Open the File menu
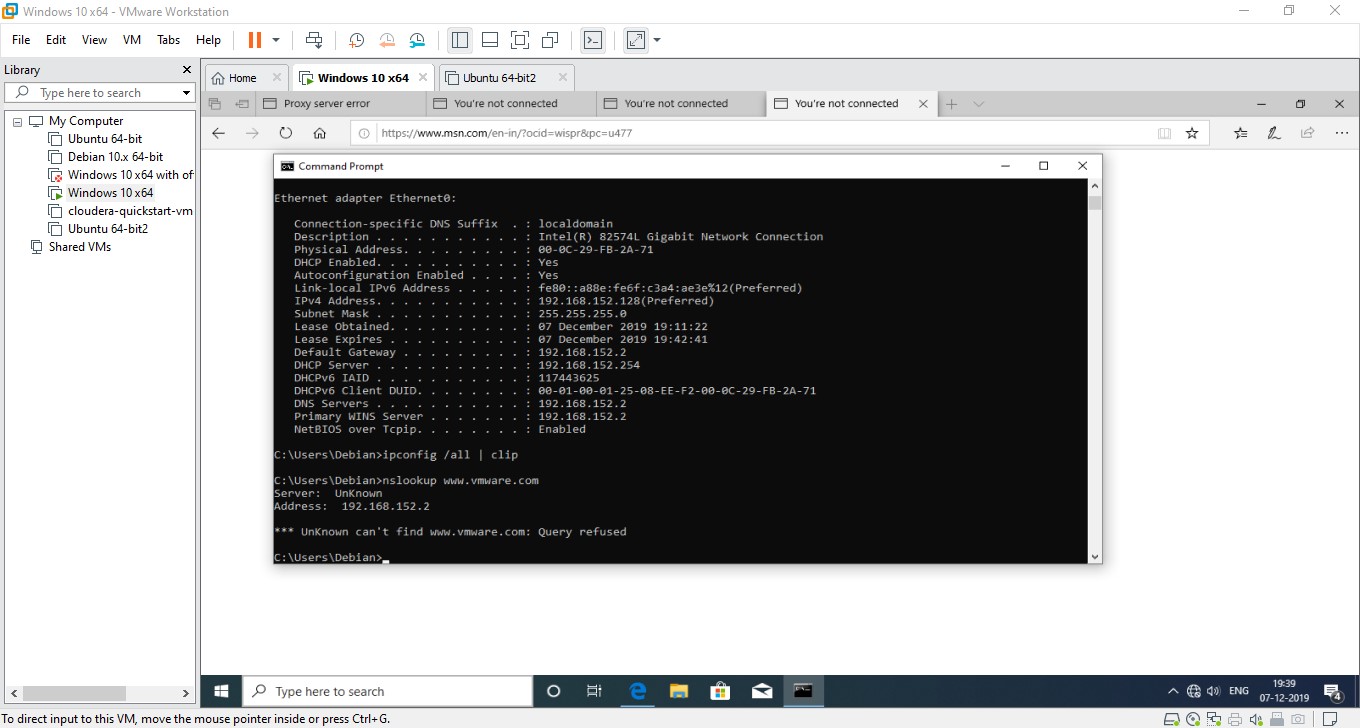The image size is (1360, 728). (x=21, y=40)
